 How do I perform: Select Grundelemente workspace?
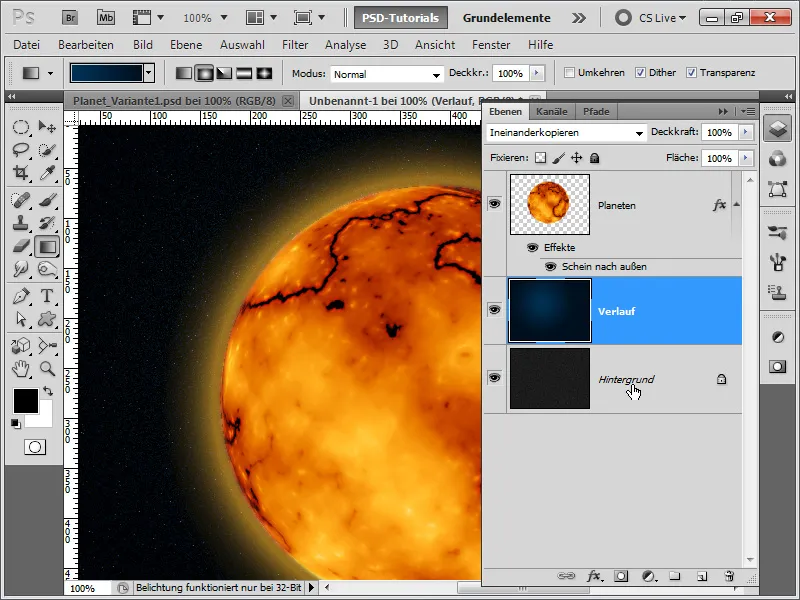(506, 18)
